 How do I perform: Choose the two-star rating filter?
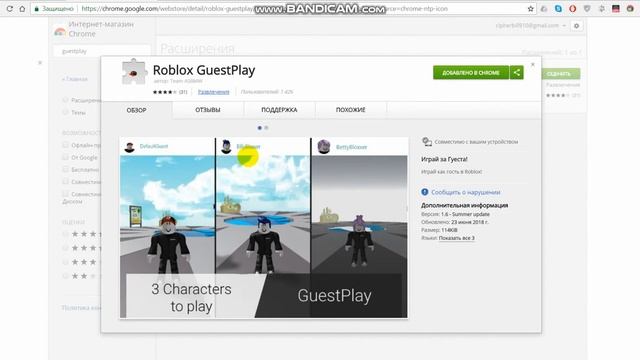(x=65, y=276)
